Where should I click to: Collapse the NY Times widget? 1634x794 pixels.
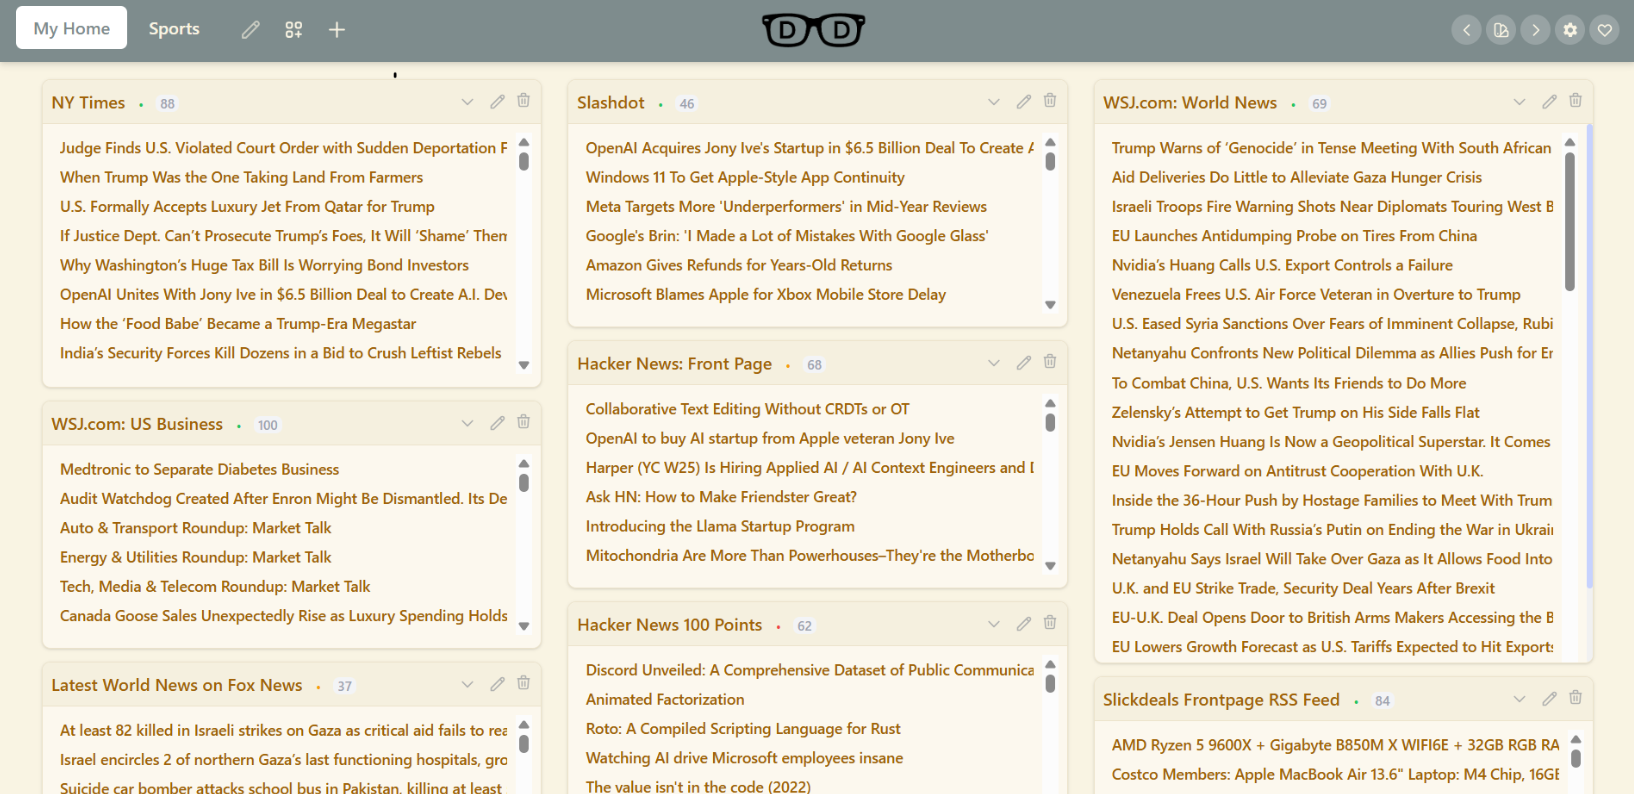tap(467, 102)
